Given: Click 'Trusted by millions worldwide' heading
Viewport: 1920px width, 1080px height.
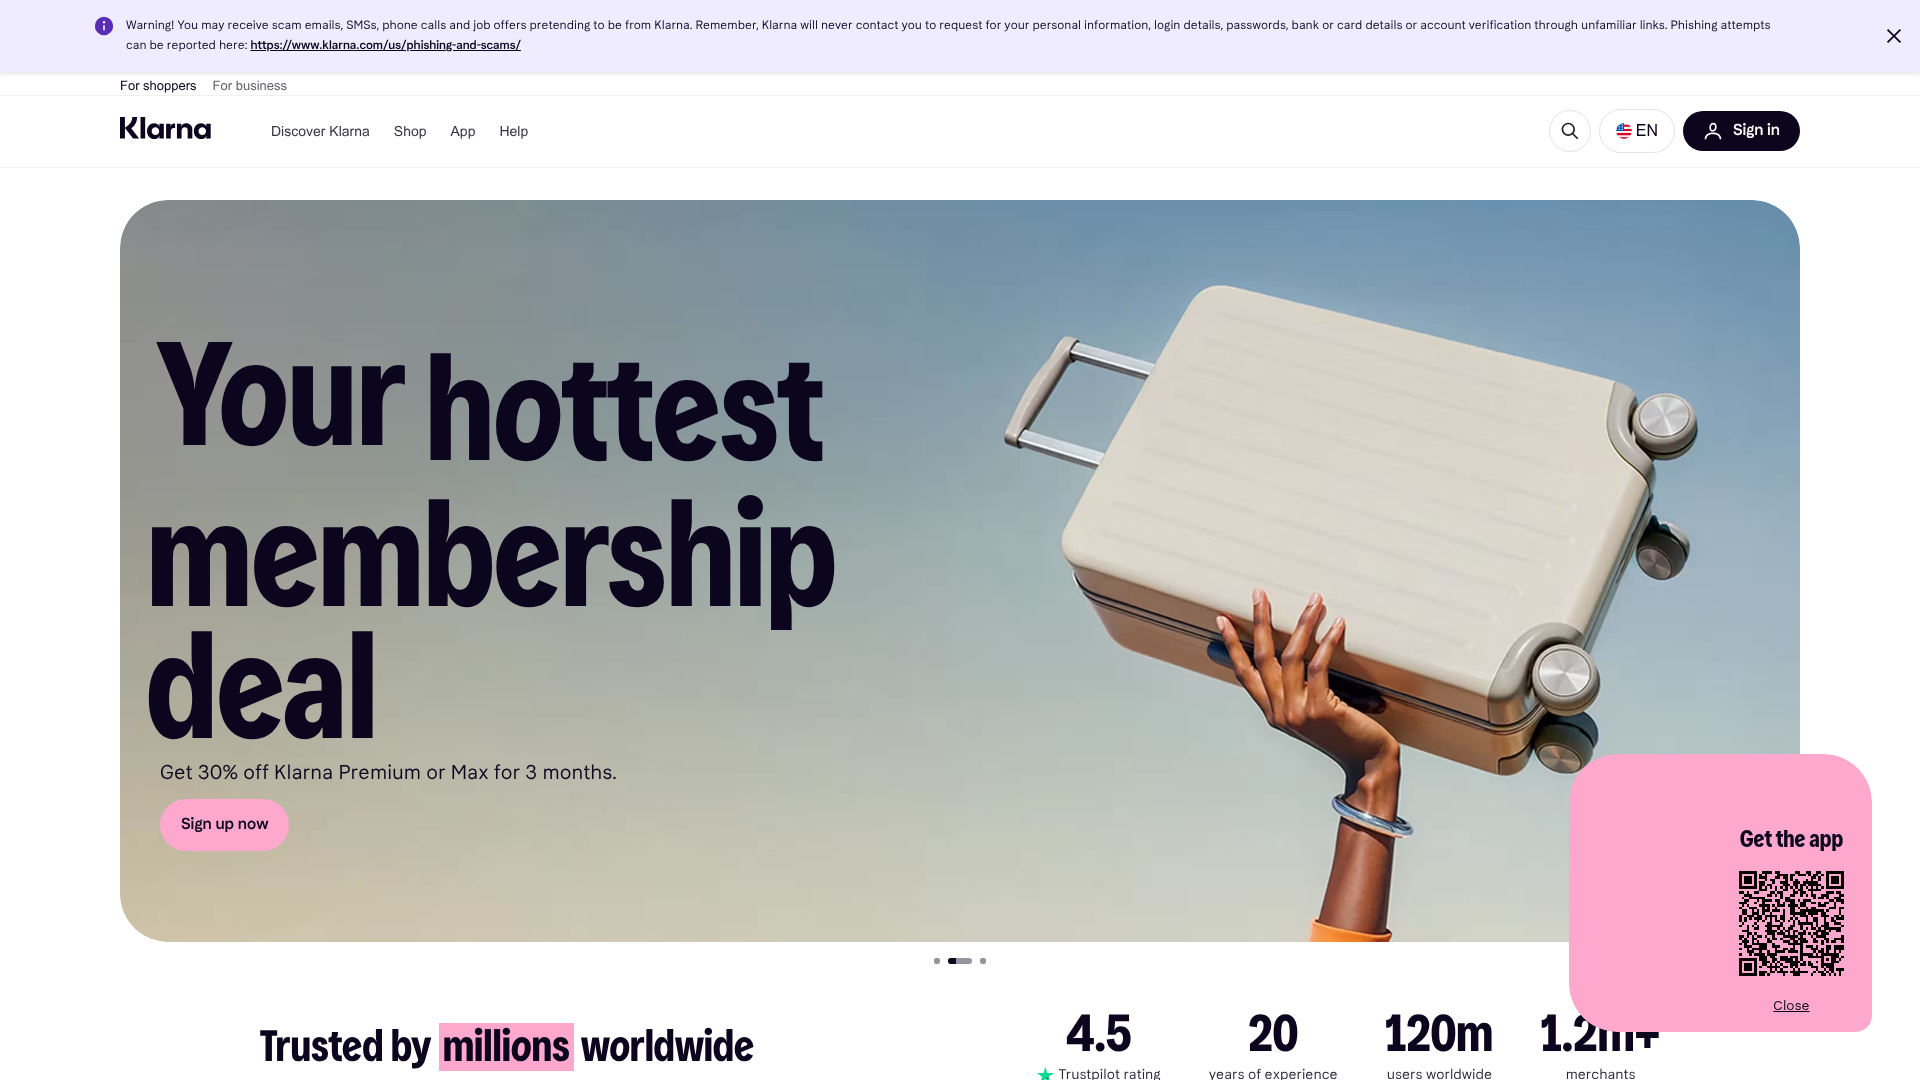Looking at the screenshot, I should pyautogui.click(x=506, y=1047).
